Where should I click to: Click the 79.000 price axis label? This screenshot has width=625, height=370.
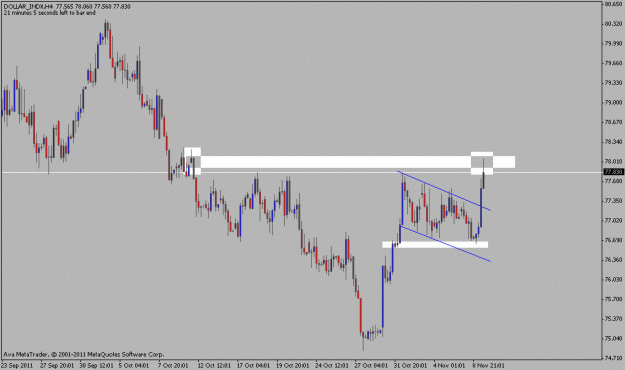pyautogui.click(x=614, y=102)
